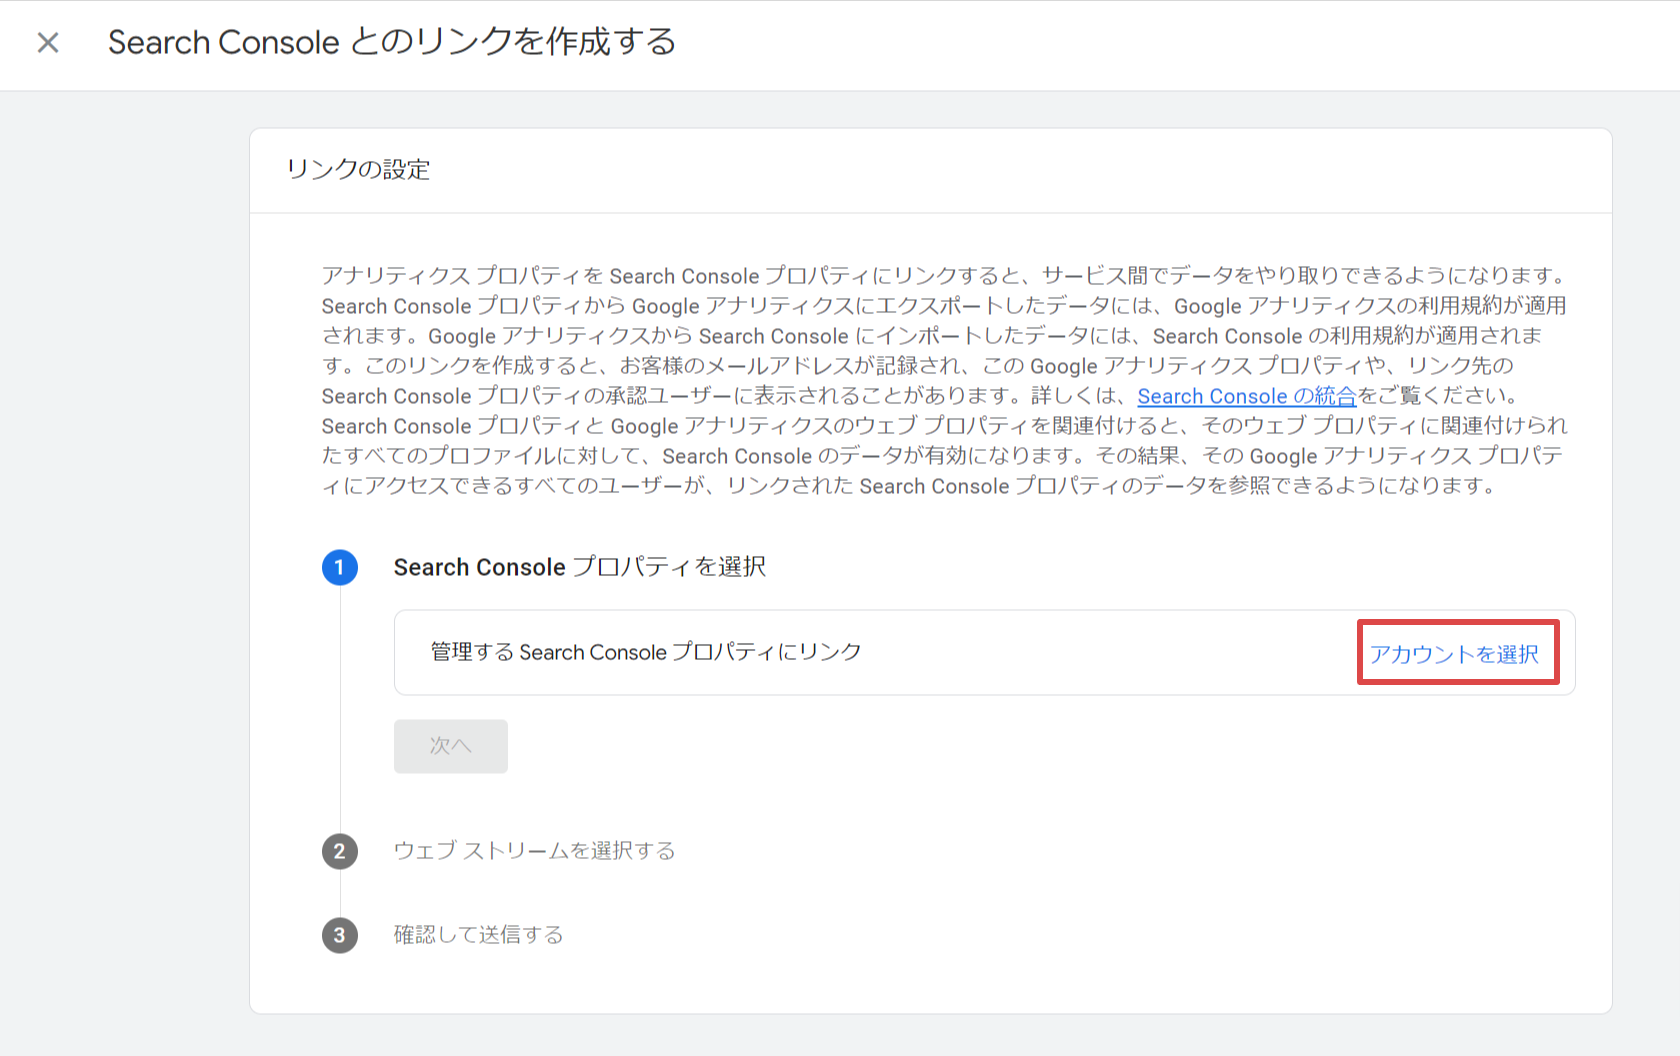Image resolution: width=1680 pixels, height=1056 pixels.
Task: Click the アカウントを選択 link
Action: [1454, 654]
